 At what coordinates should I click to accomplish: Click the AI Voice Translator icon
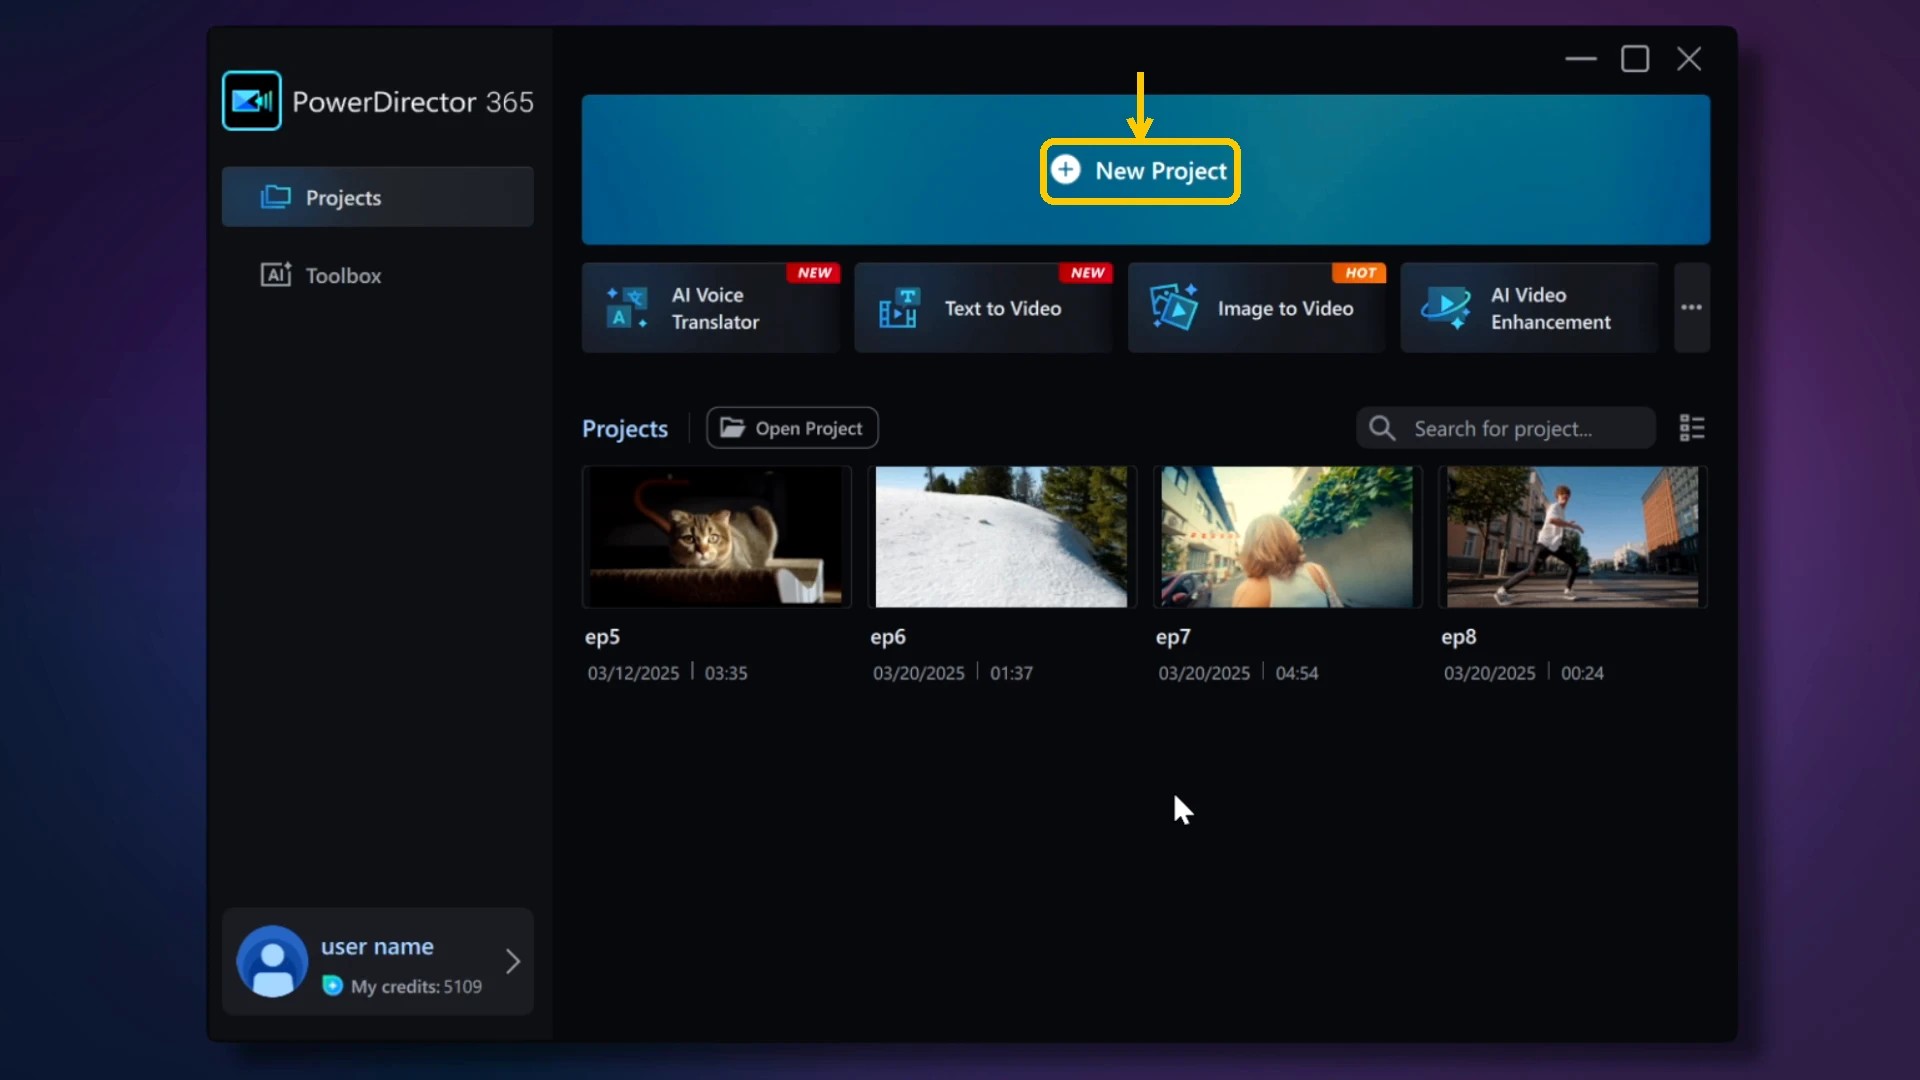(627, 308)
